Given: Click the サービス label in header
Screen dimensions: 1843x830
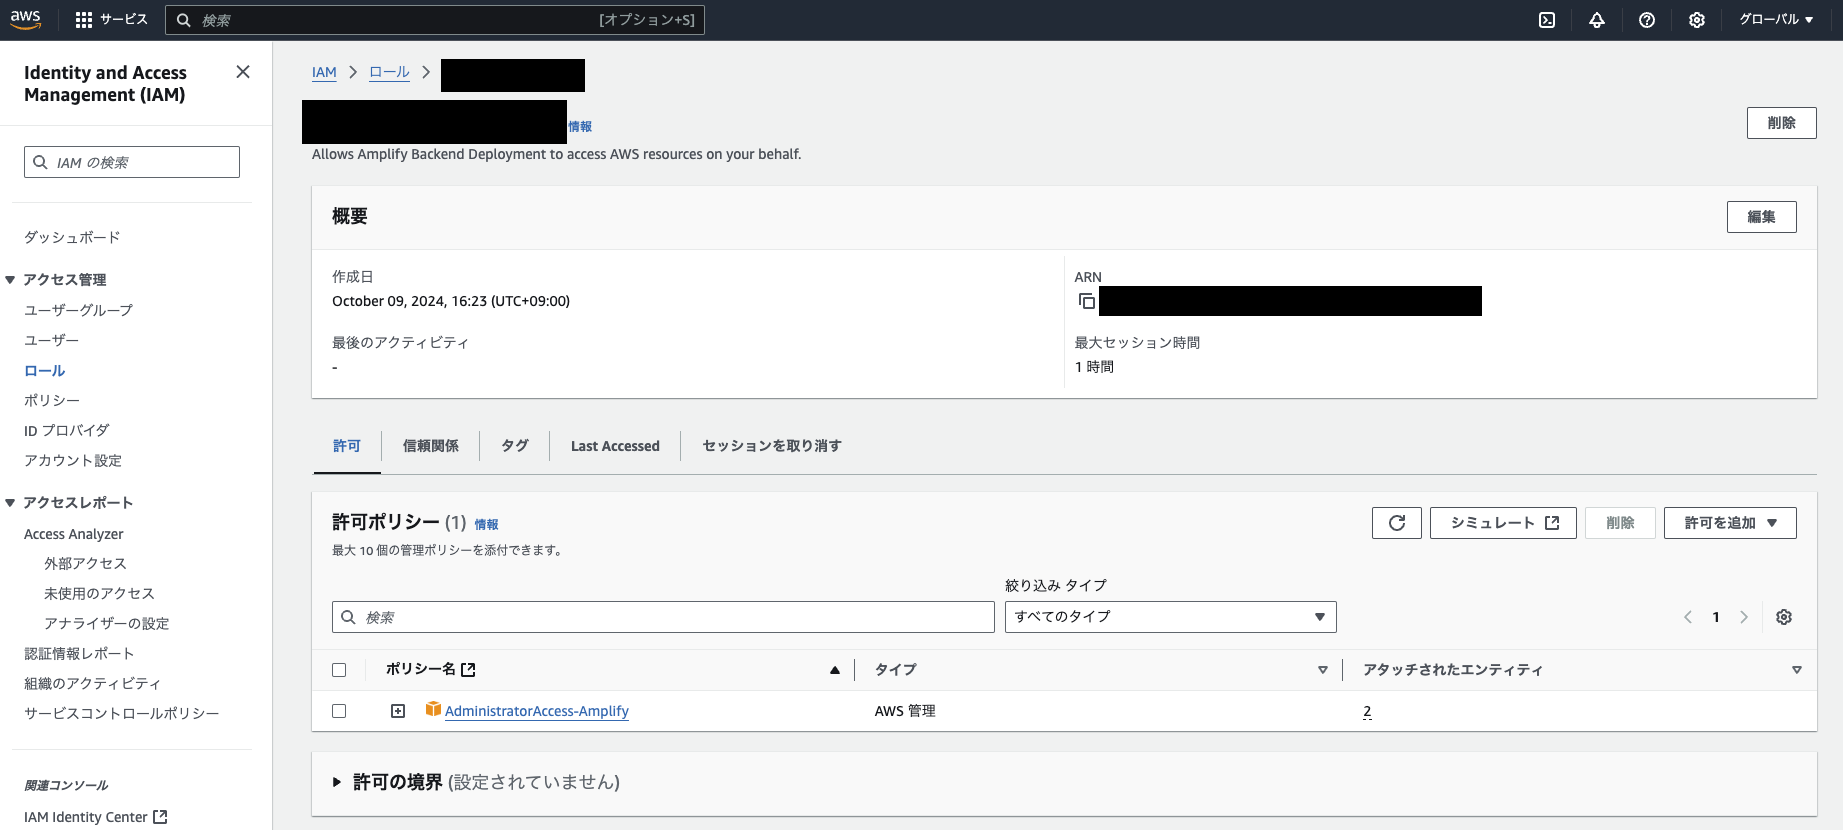Looking at the screenshot, I should coord(124,20).
